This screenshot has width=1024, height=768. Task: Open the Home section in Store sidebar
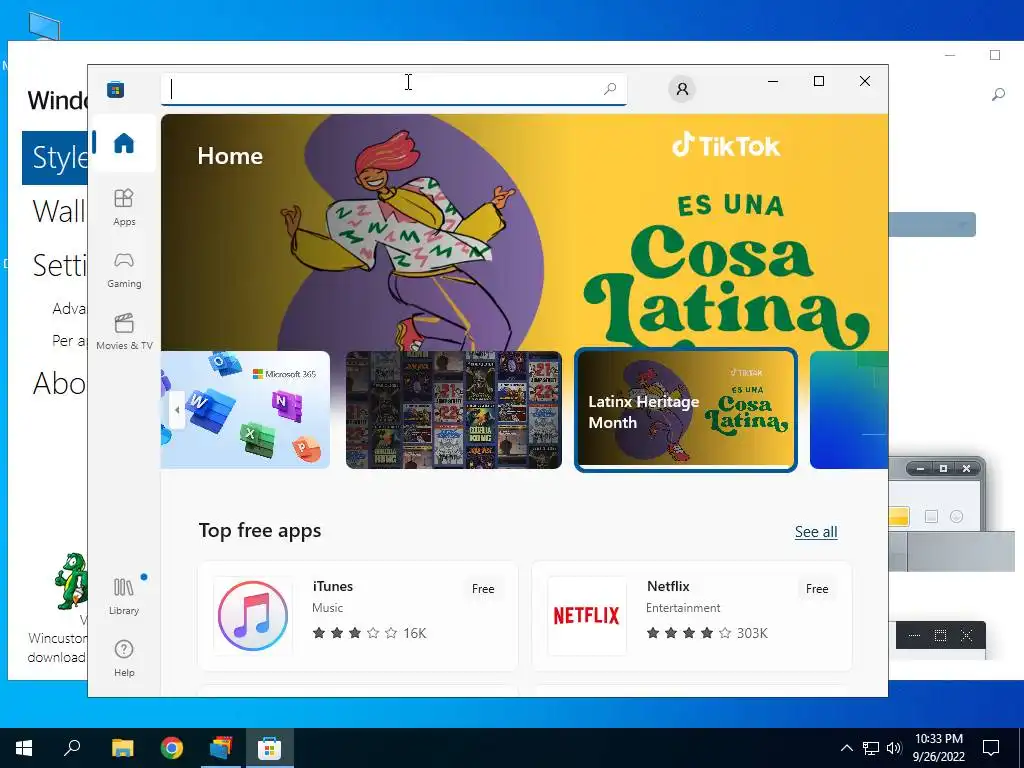[x=123, y=143]
